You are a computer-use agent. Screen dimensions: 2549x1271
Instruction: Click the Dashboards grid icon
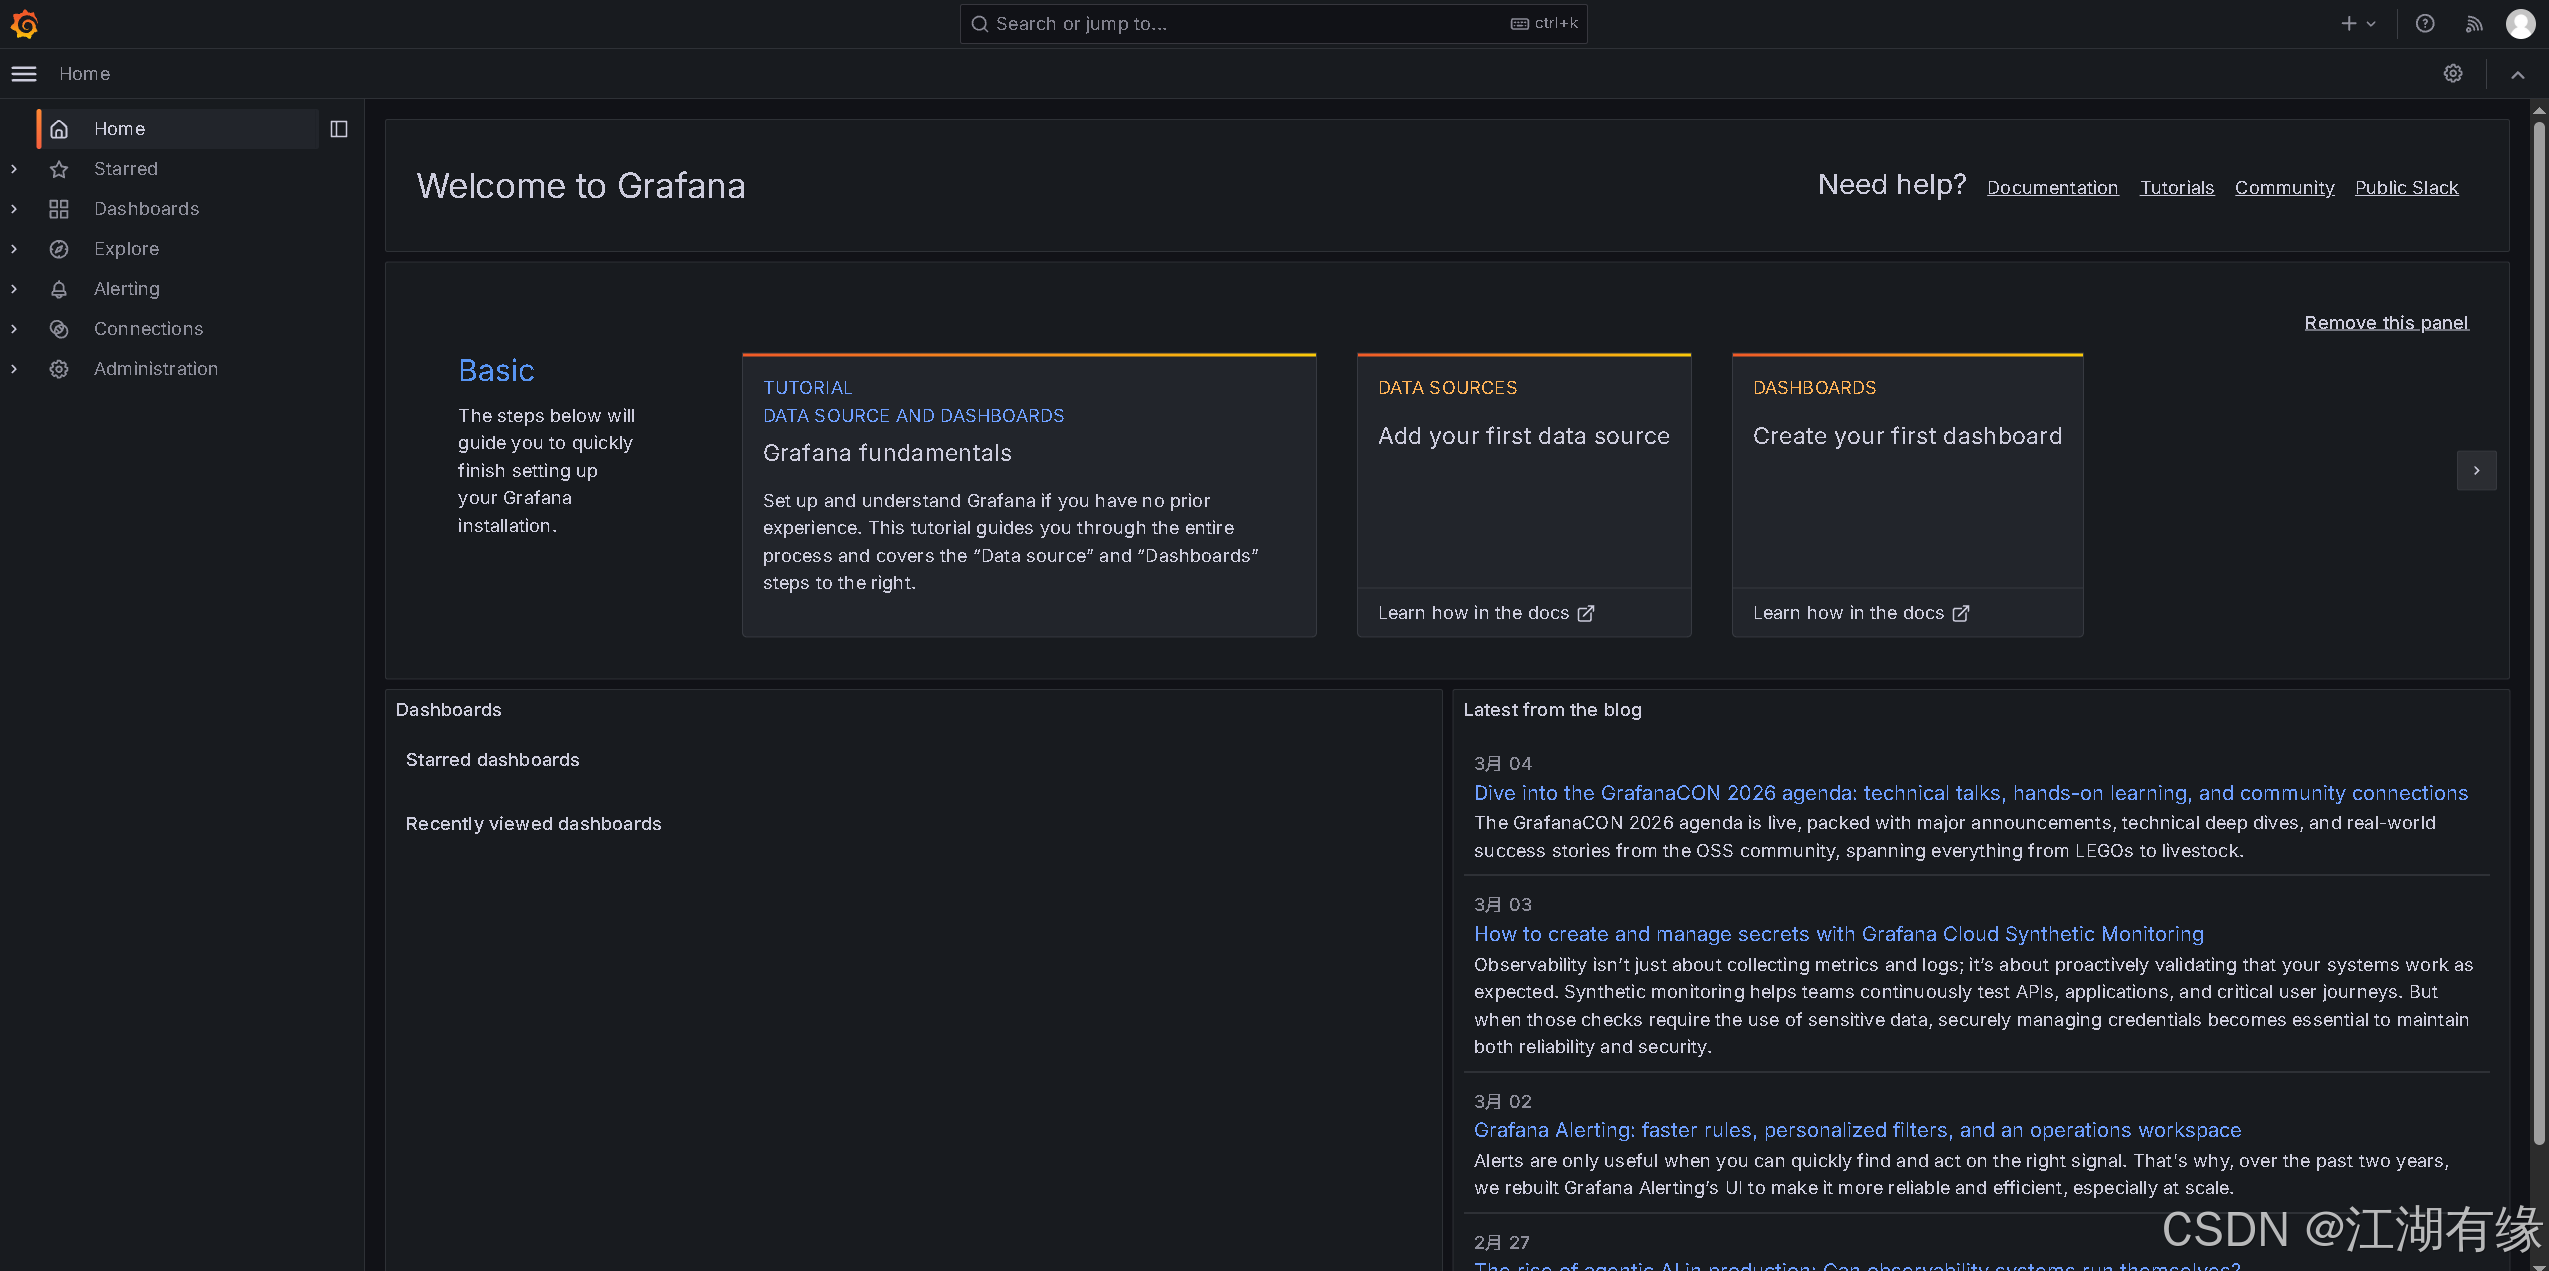(x=59, y=209)
